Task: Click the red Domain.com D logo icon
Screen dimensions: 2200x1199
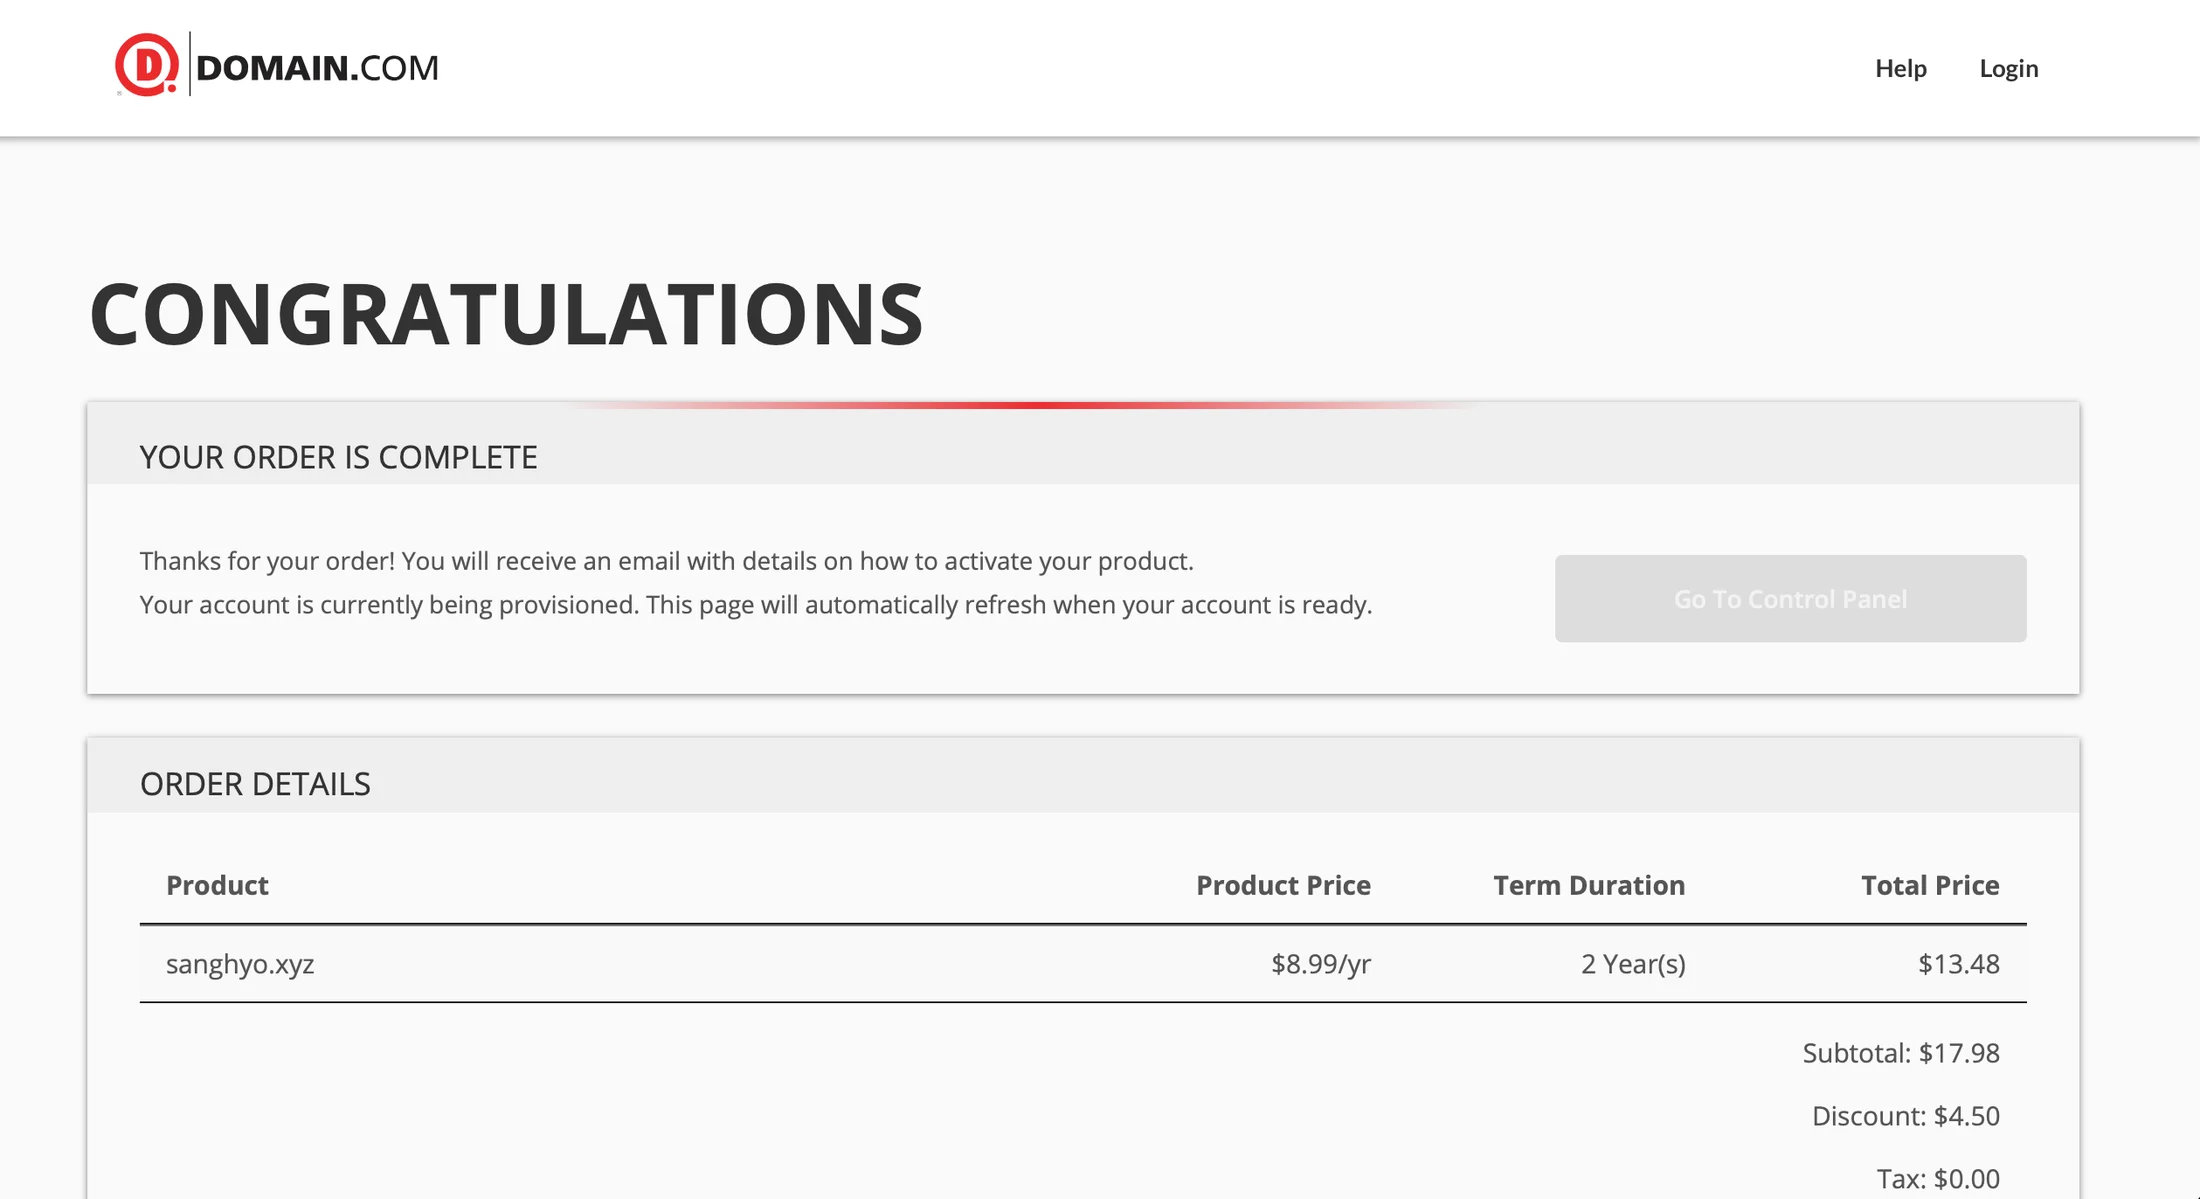Action: pyautogui.click(x=147, y=65)
